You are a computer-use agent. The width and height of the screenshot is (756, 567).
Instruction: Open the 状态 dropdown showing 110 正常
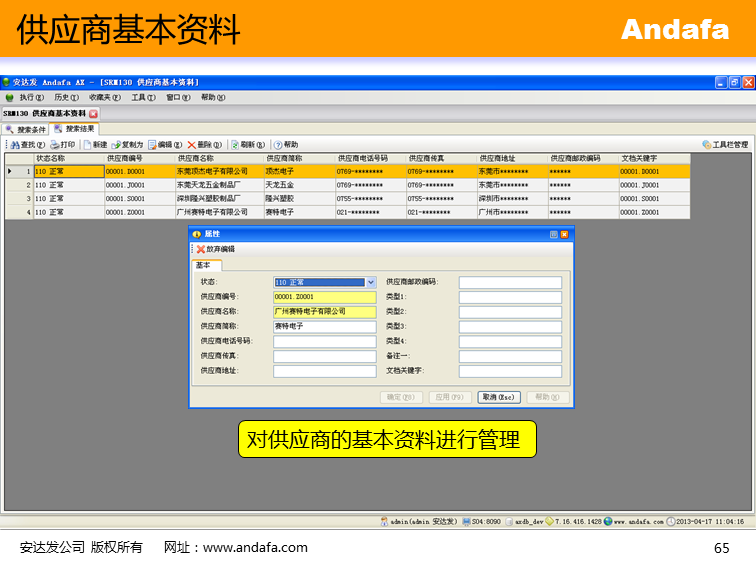click(370, 283)
